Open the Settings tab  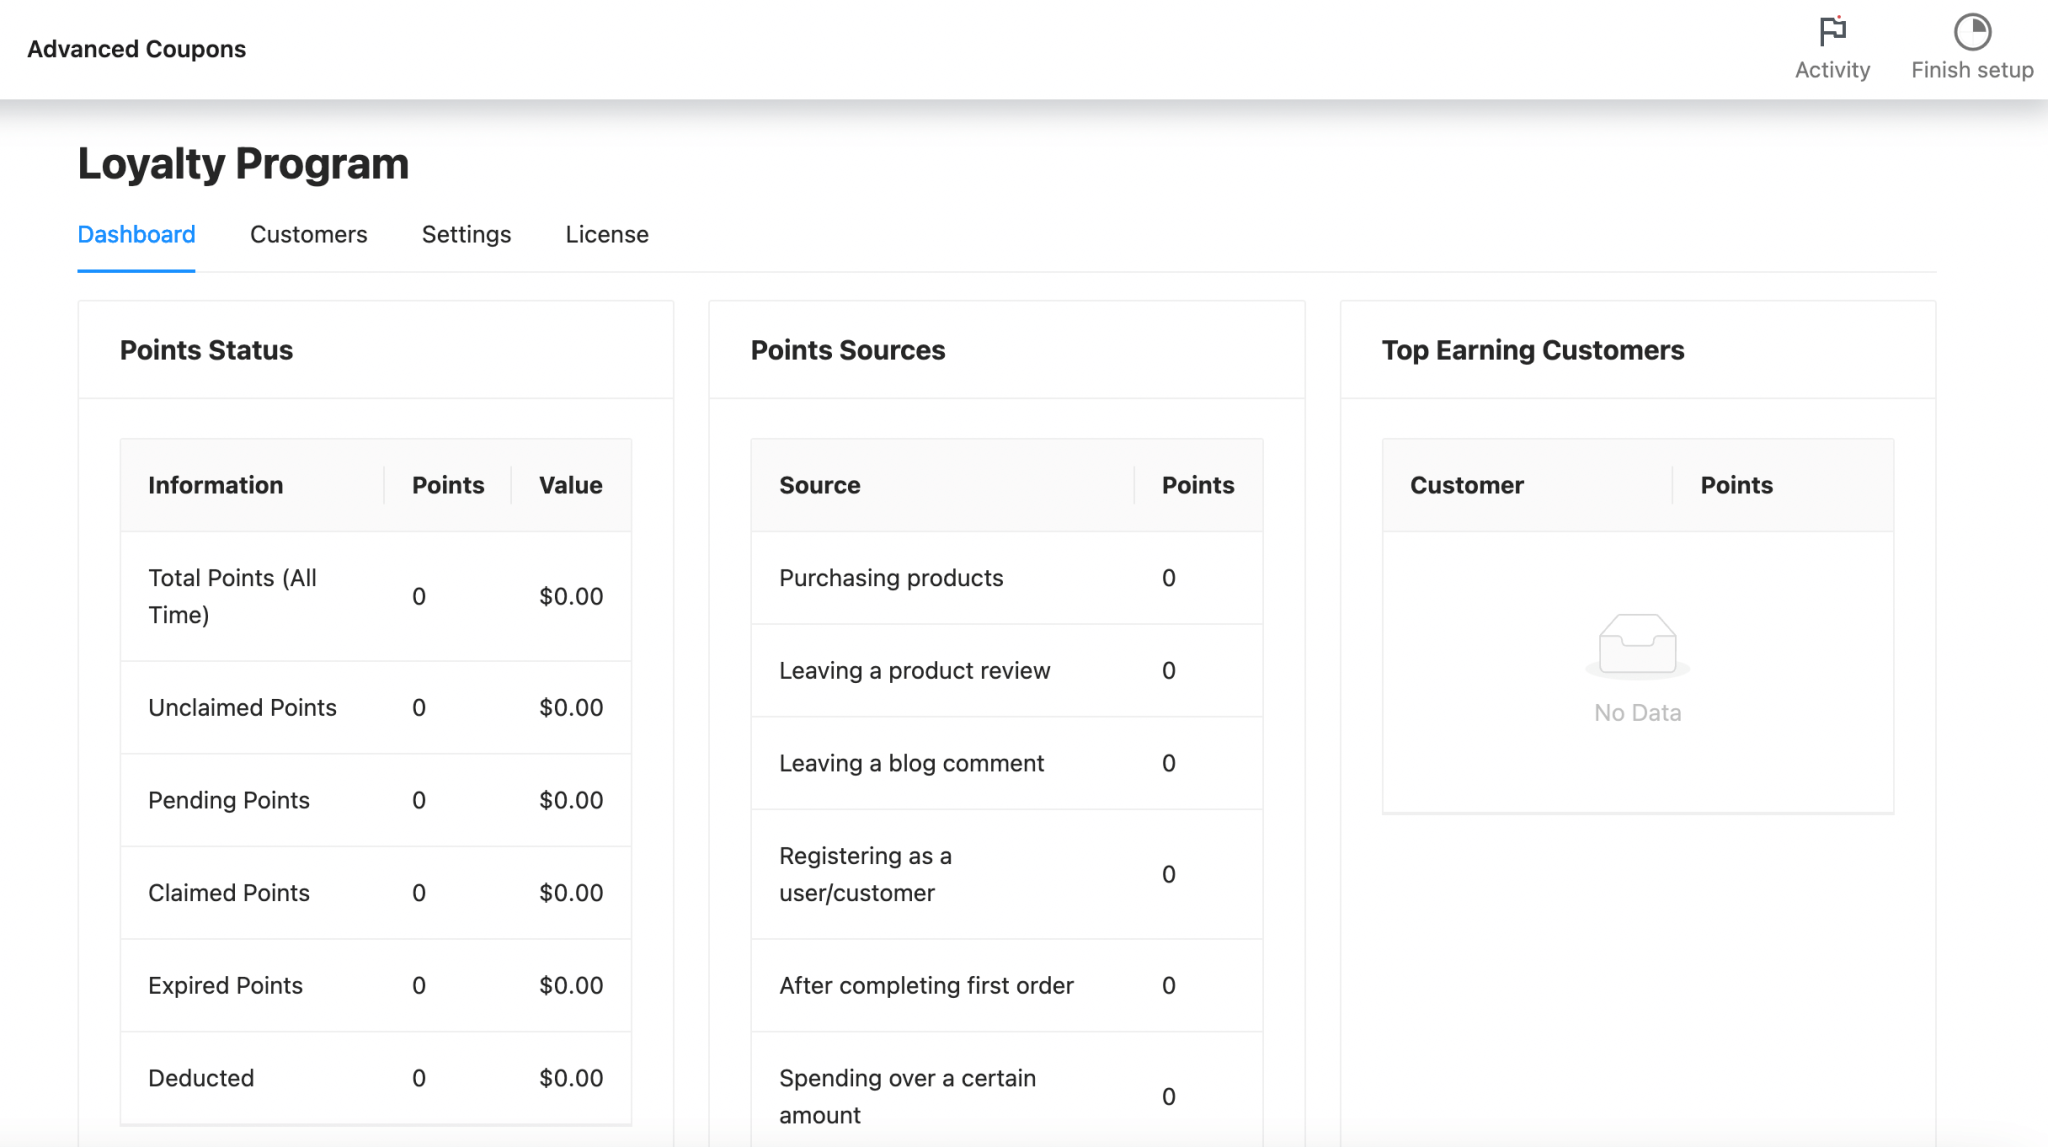pyautogui.click(x=466, y=234)
